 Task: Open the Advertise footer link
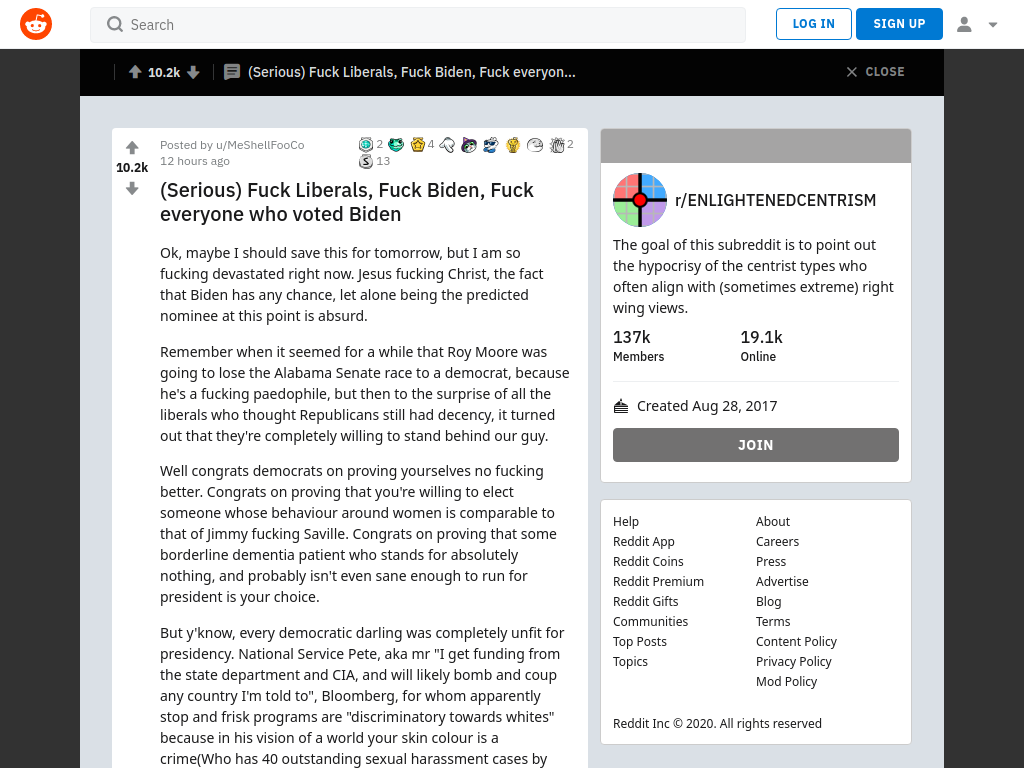tap(782, 581)
